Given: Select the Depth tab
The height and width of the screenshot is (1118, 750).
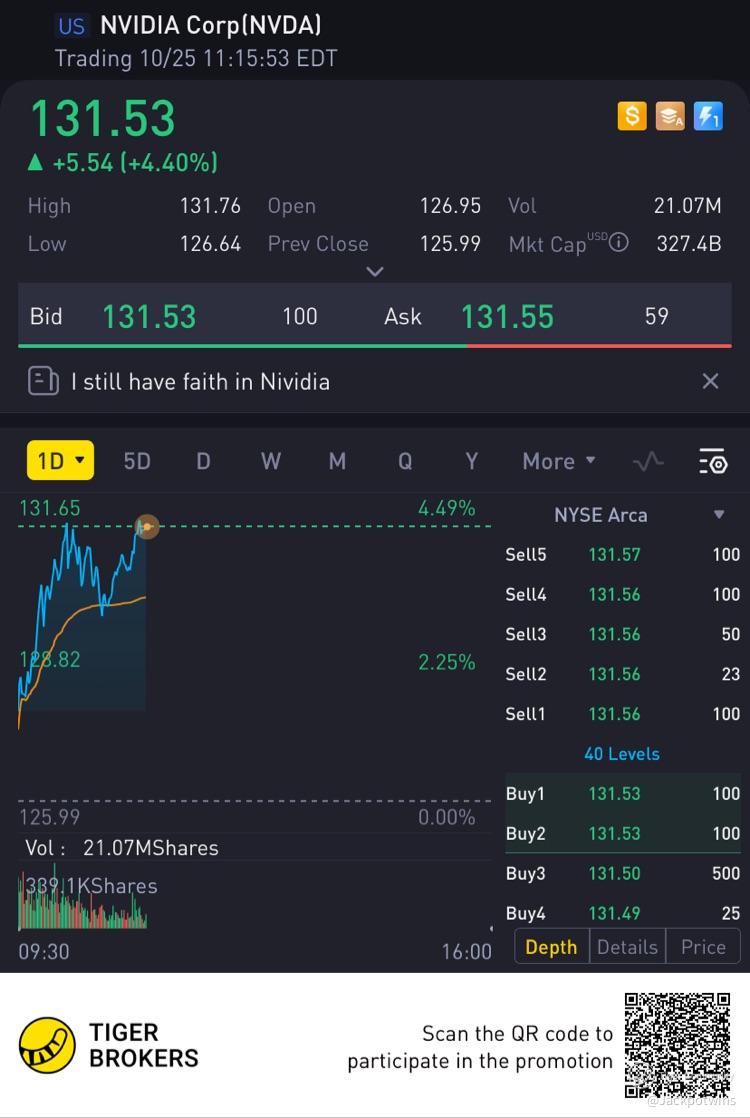Looking at the screenshot, I should 551,947.
